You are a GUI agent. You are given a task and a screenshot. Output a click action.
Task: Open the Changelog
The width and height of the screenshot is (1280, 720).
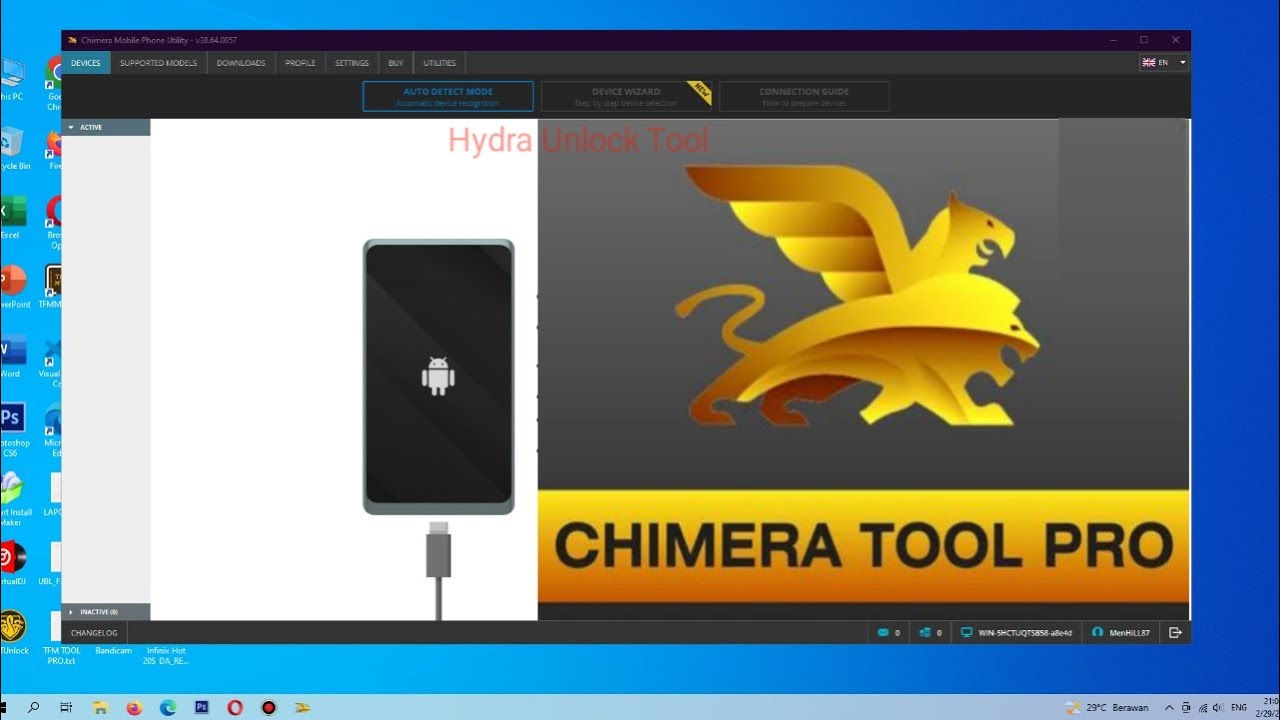(x=94, y=633)
